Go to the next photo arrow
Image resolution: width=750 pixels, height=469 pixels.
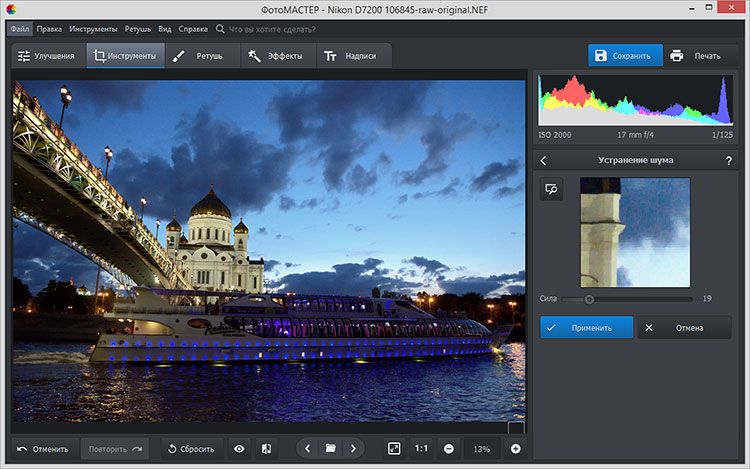tap(353, 449)
